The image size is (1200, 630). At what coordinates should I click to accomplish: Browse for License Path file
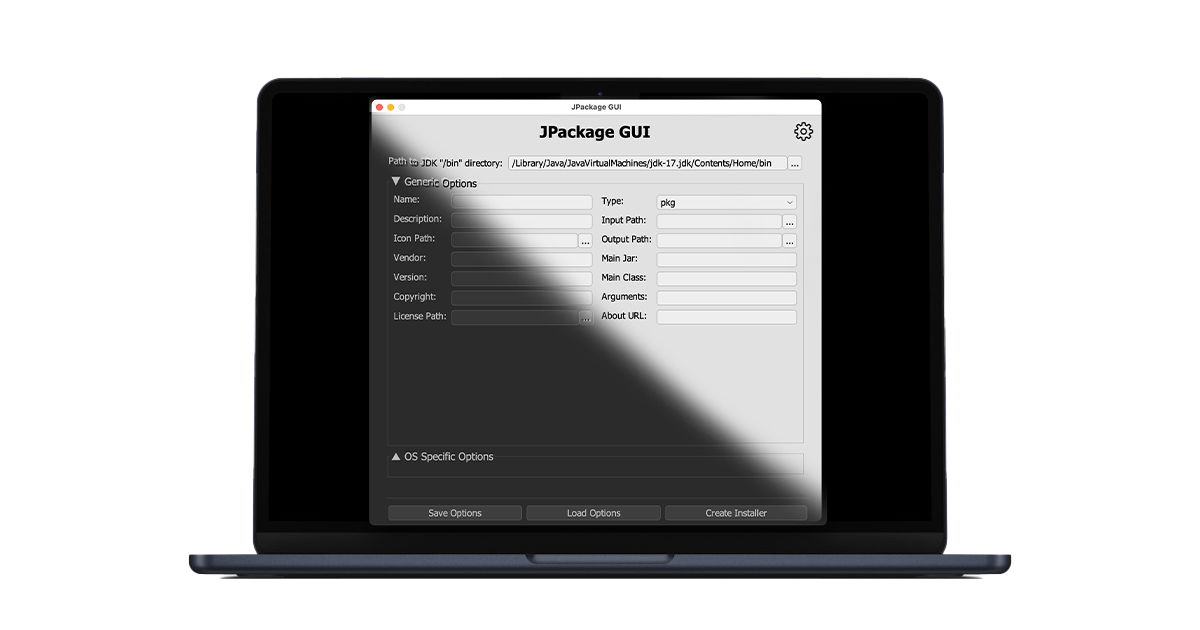coord(586,318)
